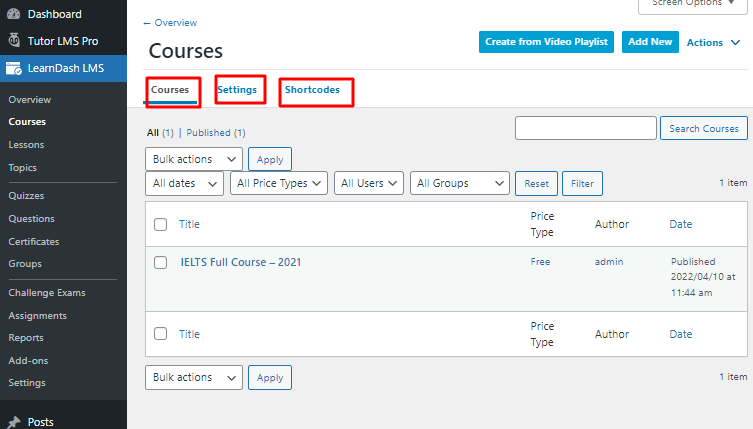
Task: Tick the select-all checkbox in the table header
Action: click(x=160, y=224)
